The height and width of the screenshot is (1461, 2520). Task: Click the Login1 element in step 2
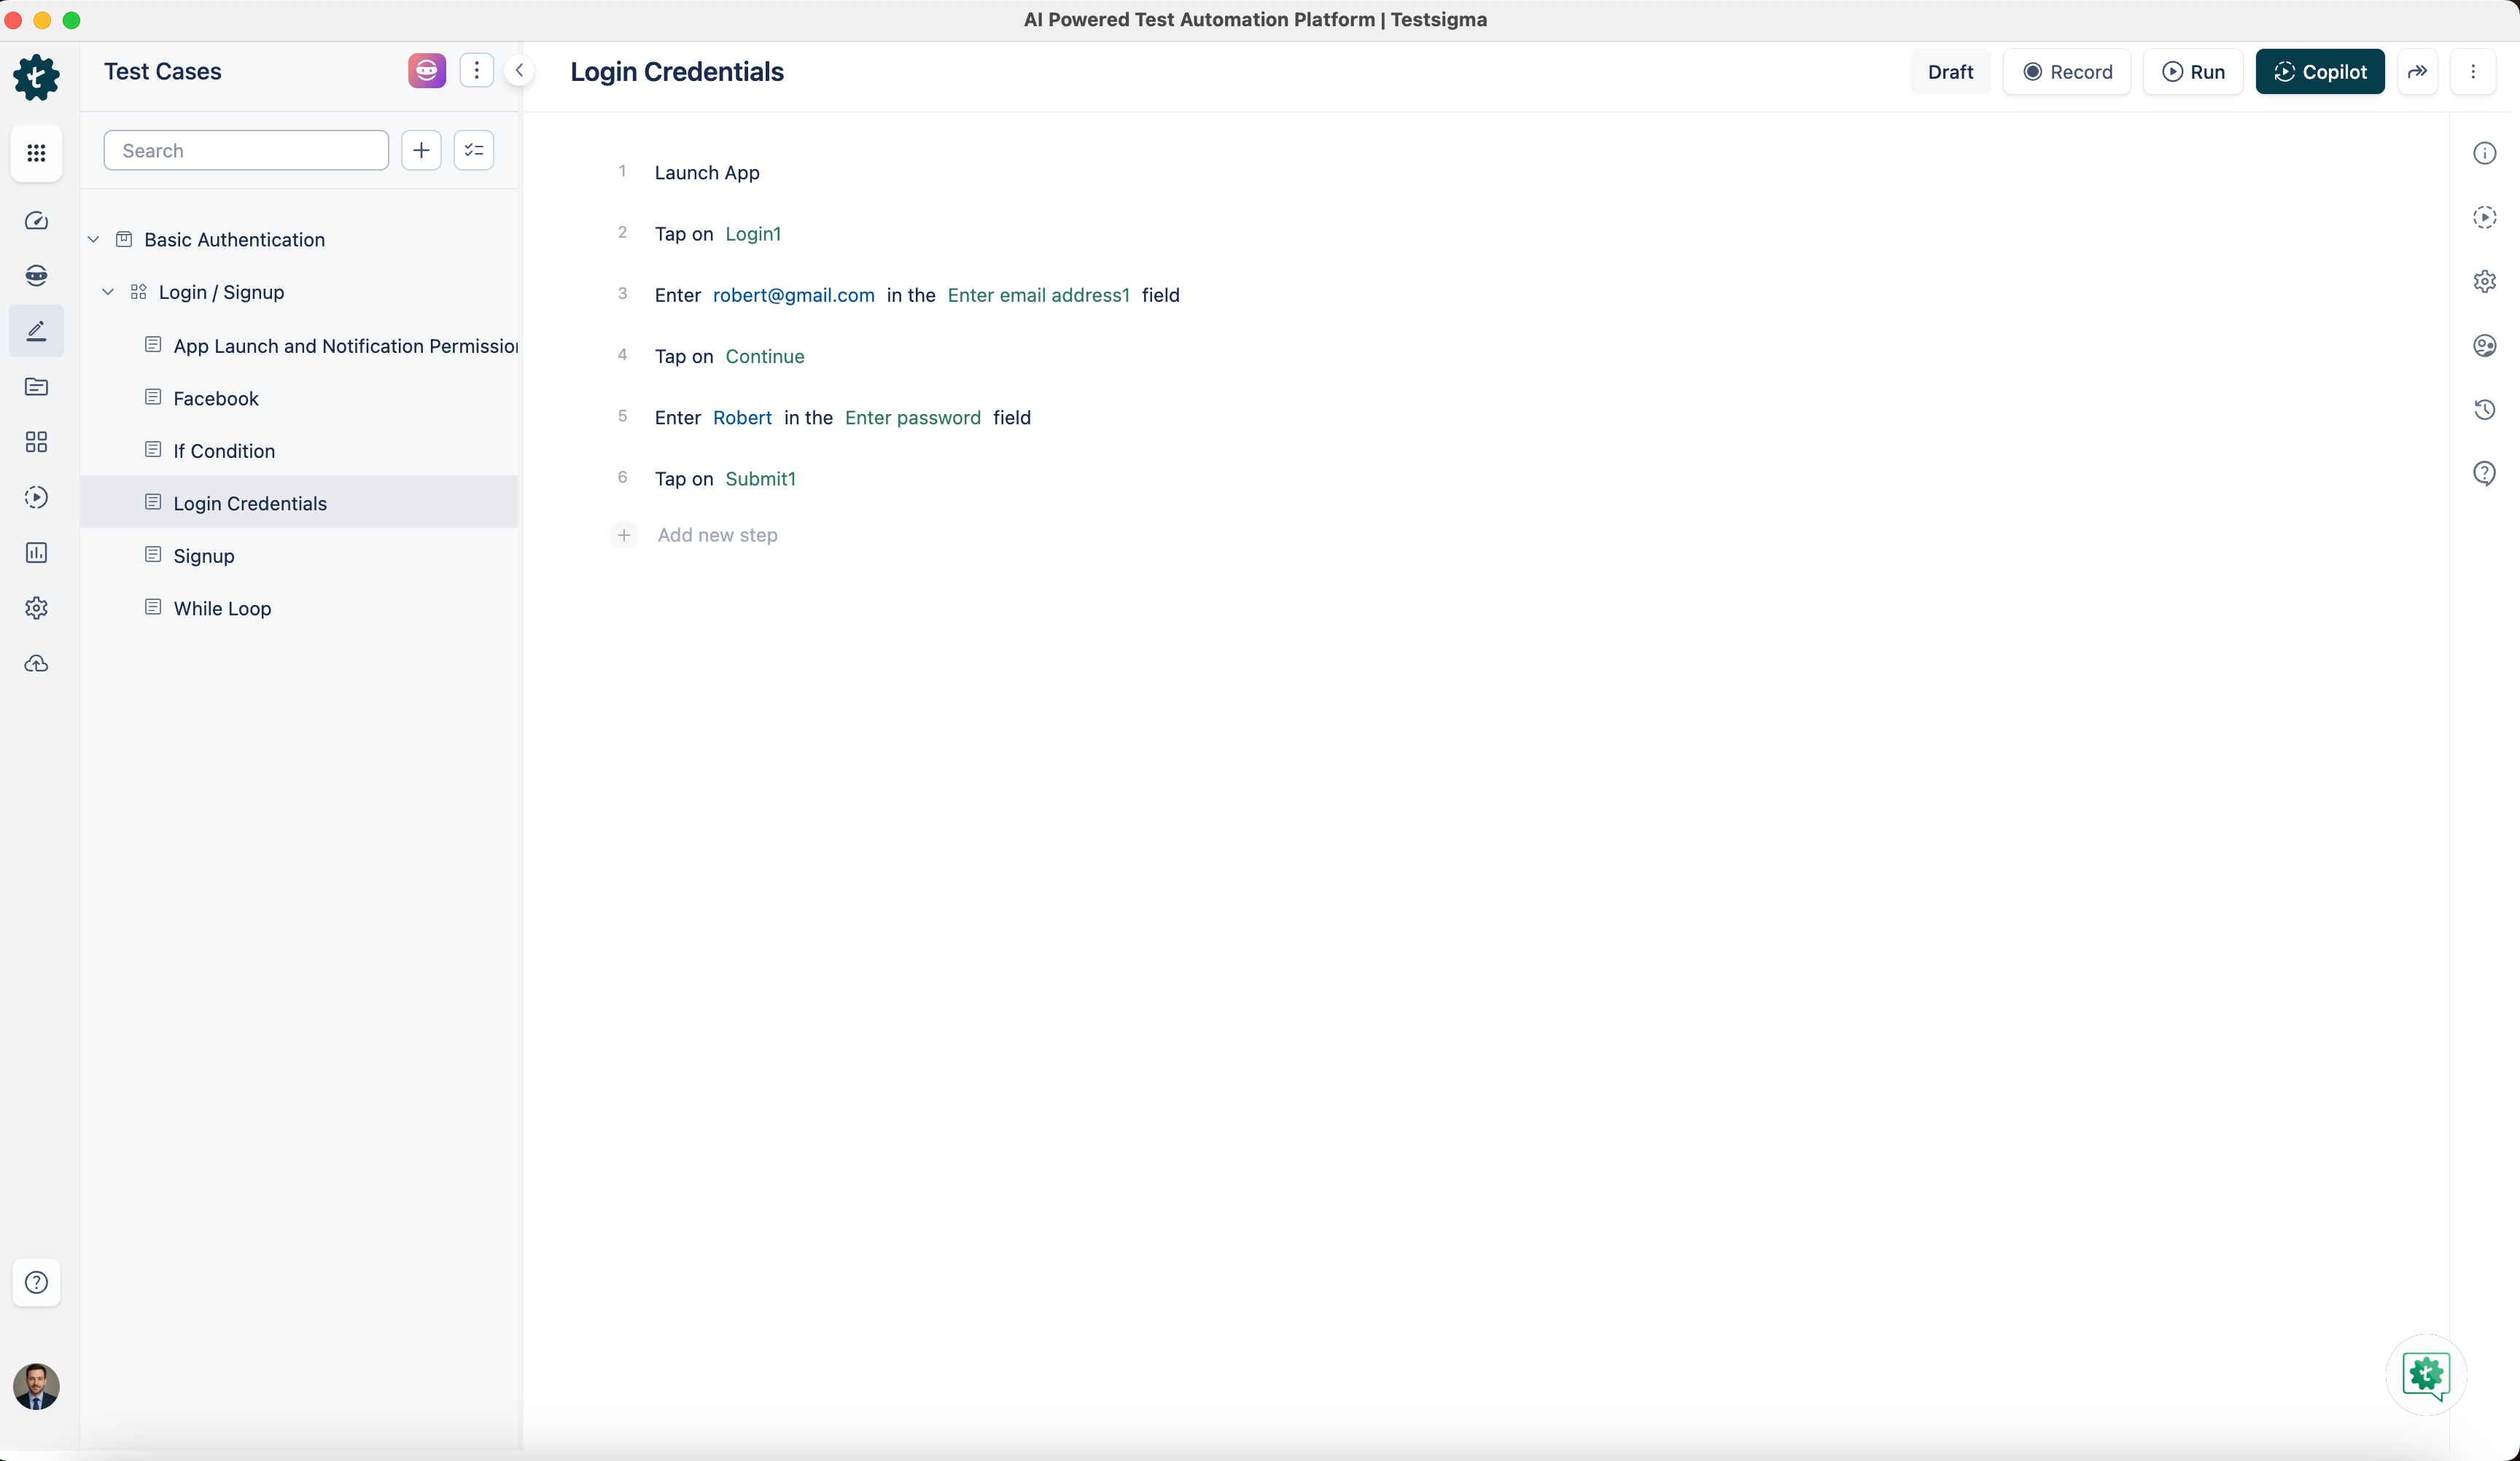click(x=753, y=234)
